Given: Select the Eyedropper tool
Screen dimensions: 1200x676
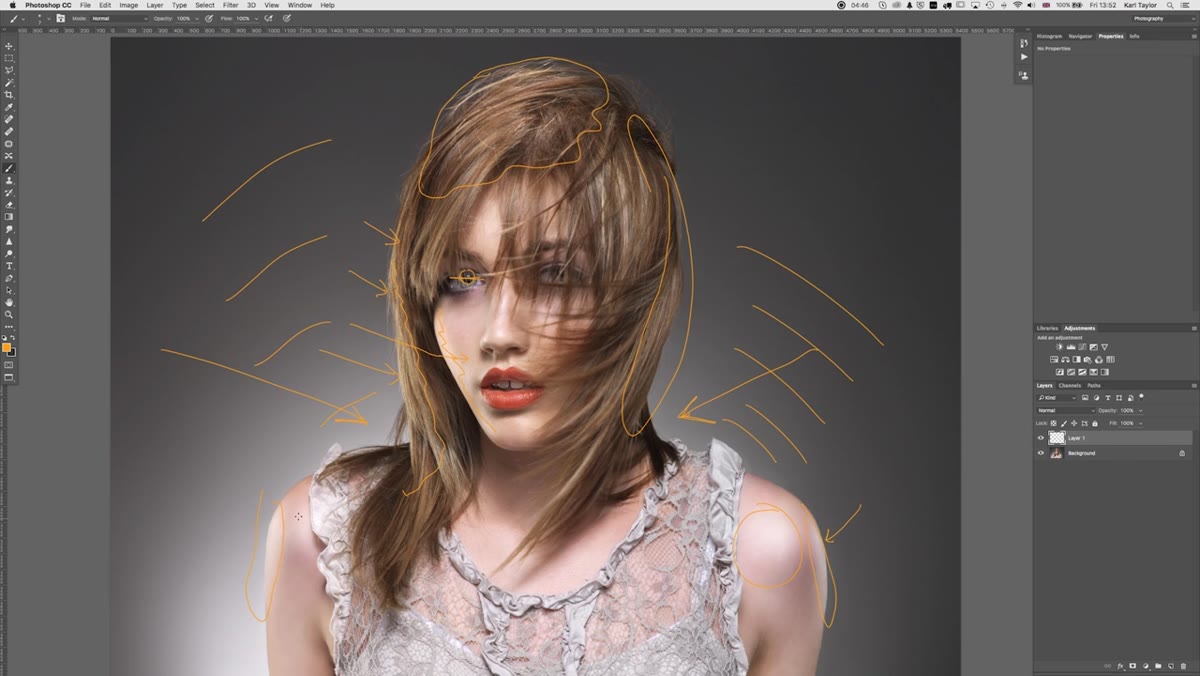Looking at the screenshot, I should click(9, 107).
